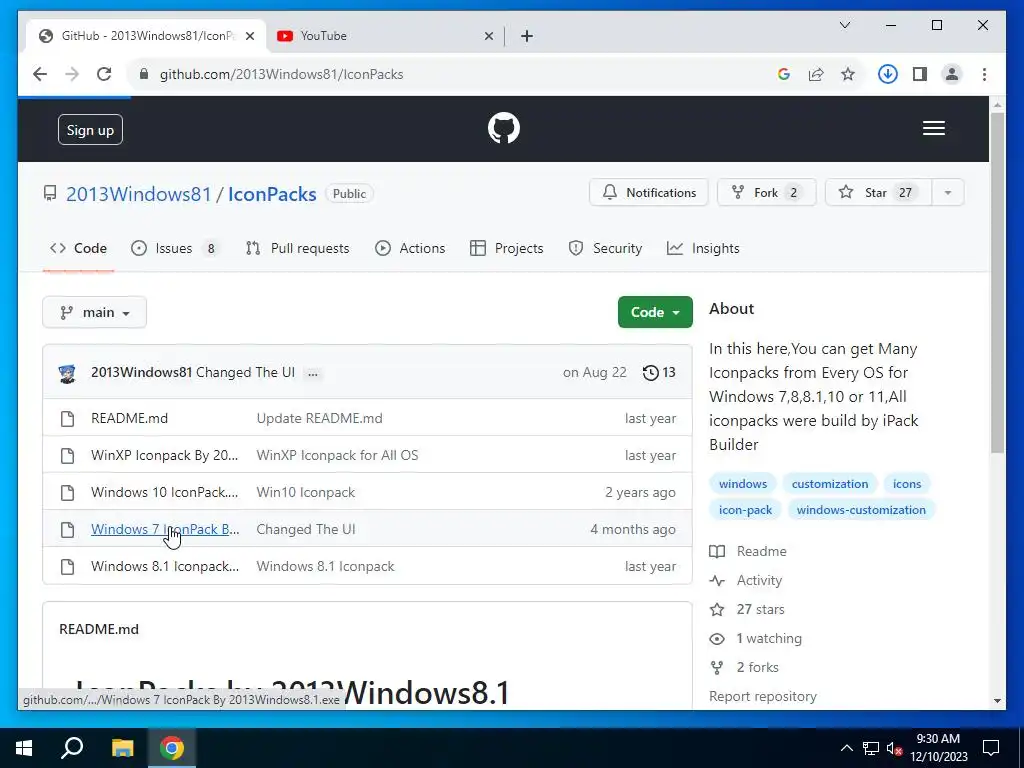Viewport: 1024px width, 768px height.
Task: Open the Readme link in About
Action: 748,552
